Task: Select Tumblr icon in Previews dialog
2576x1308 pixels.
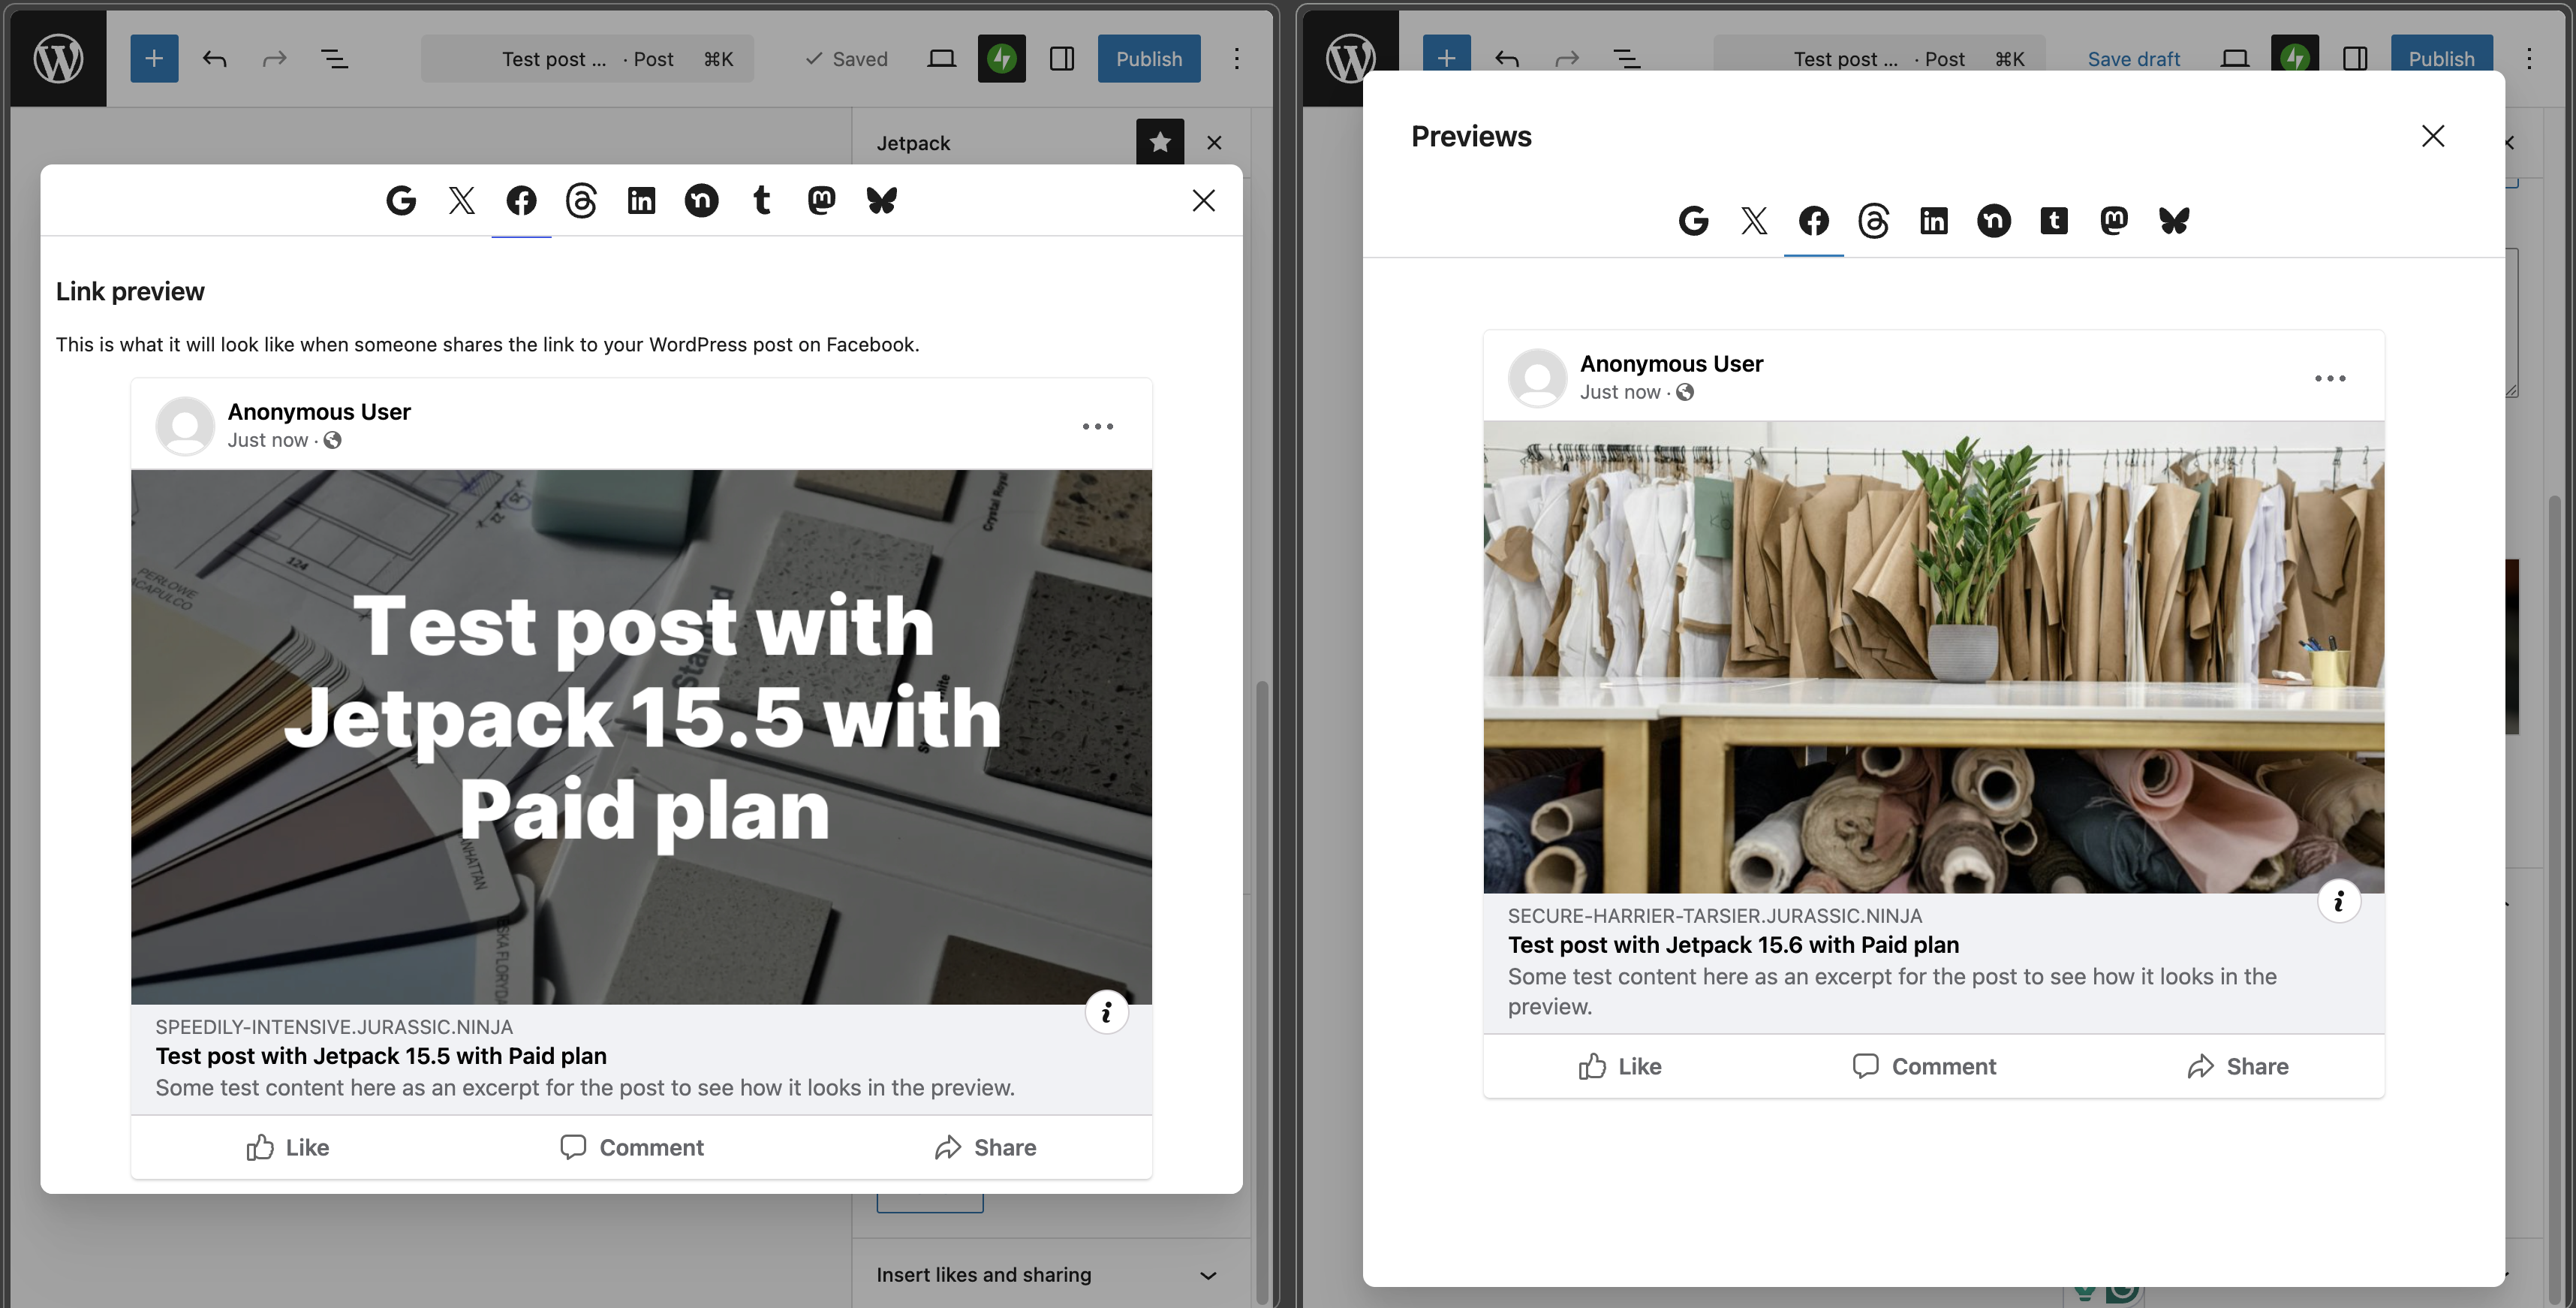Action: tap(2053, 221)
